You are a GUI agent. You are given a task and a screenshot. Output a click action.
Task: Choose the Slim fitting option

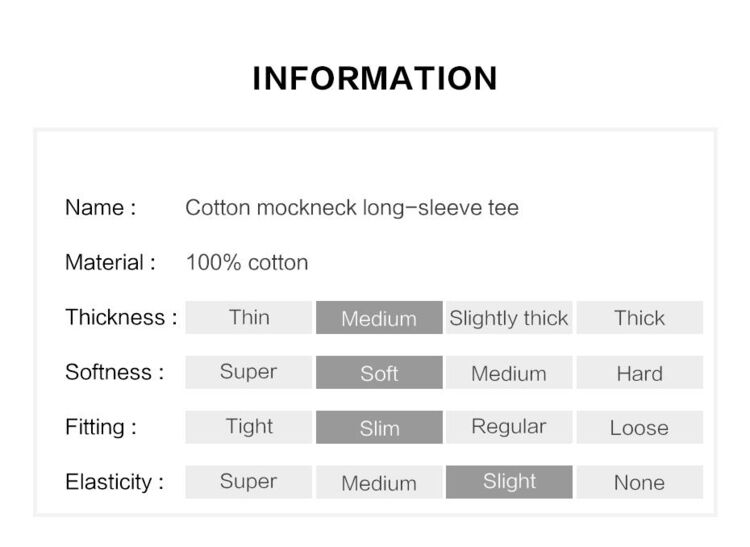[x=379, y=427]
